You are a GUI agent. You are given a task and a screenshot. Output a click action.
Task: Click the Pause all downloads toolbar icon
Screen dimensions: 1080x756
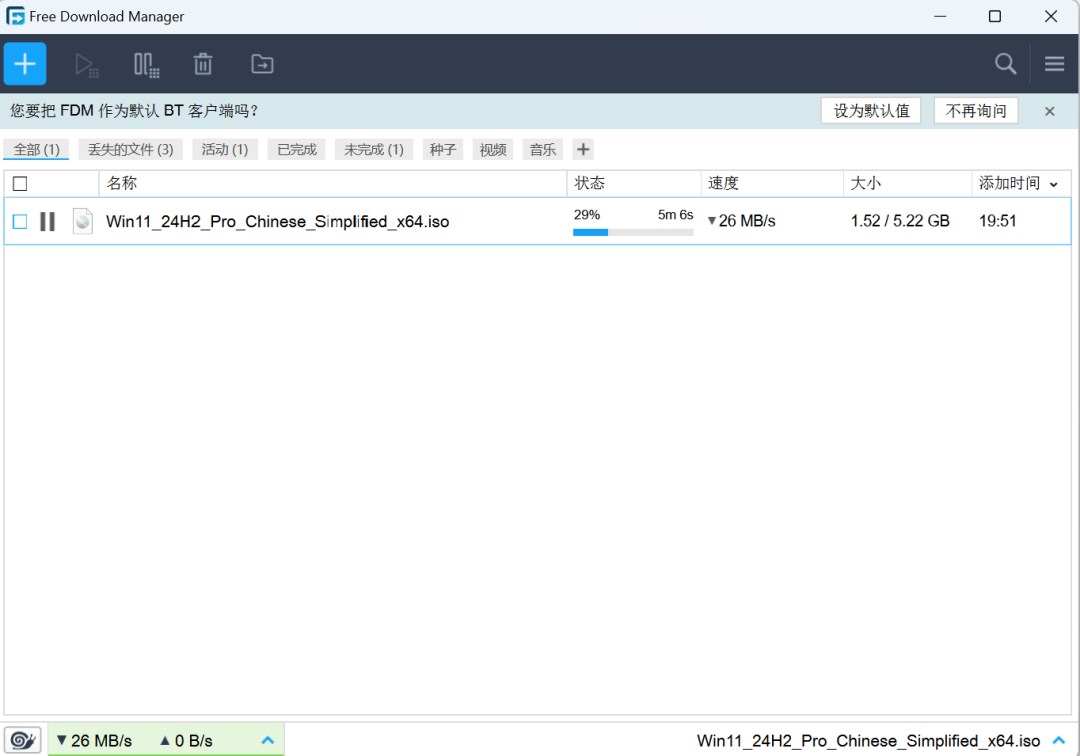point(146,63)
